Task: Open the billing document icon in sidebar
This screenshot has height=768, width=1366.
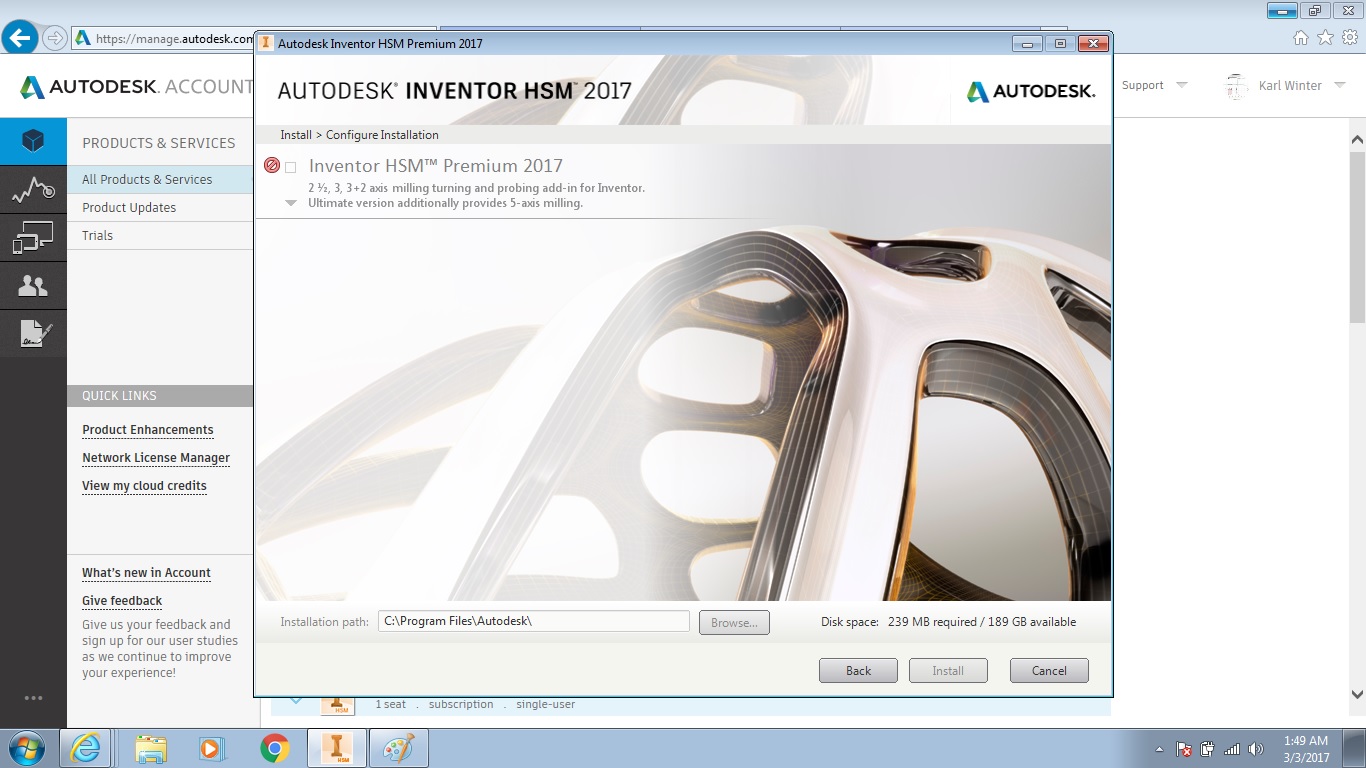Action: click(33, 333)
